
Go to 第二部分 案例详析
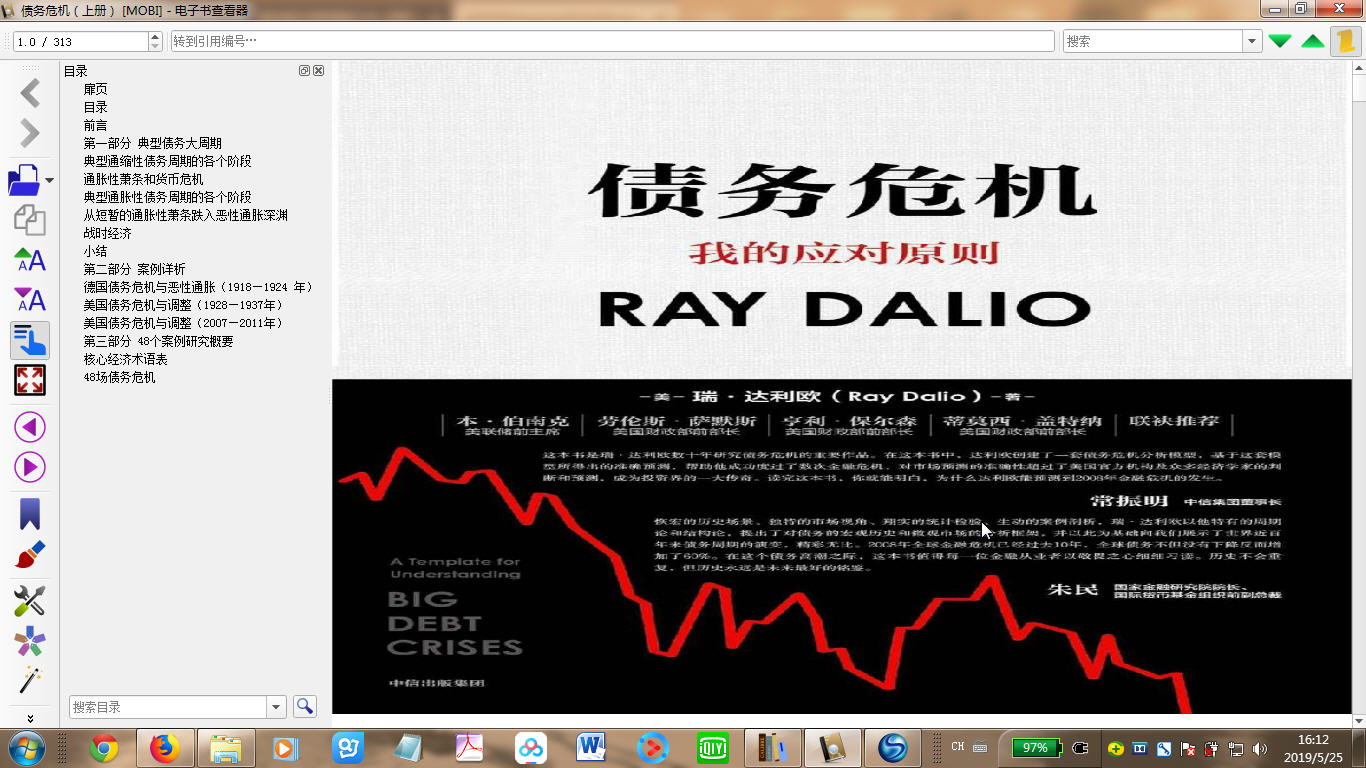coord(135,269)
